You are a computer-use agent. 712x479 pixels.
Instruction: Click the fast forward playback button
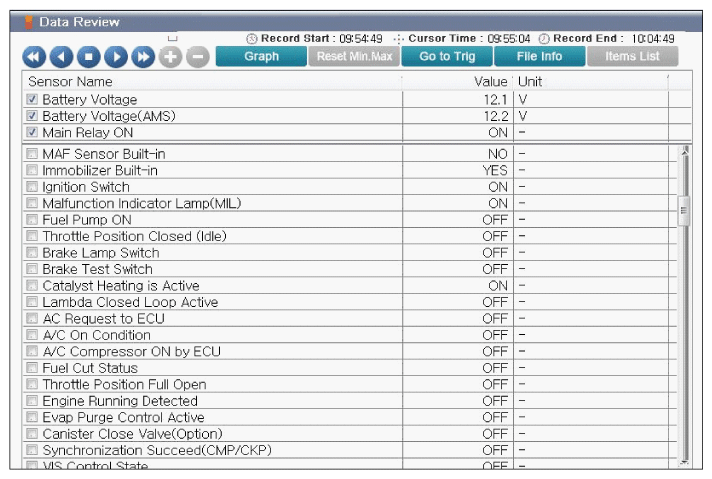click(143, 57)
